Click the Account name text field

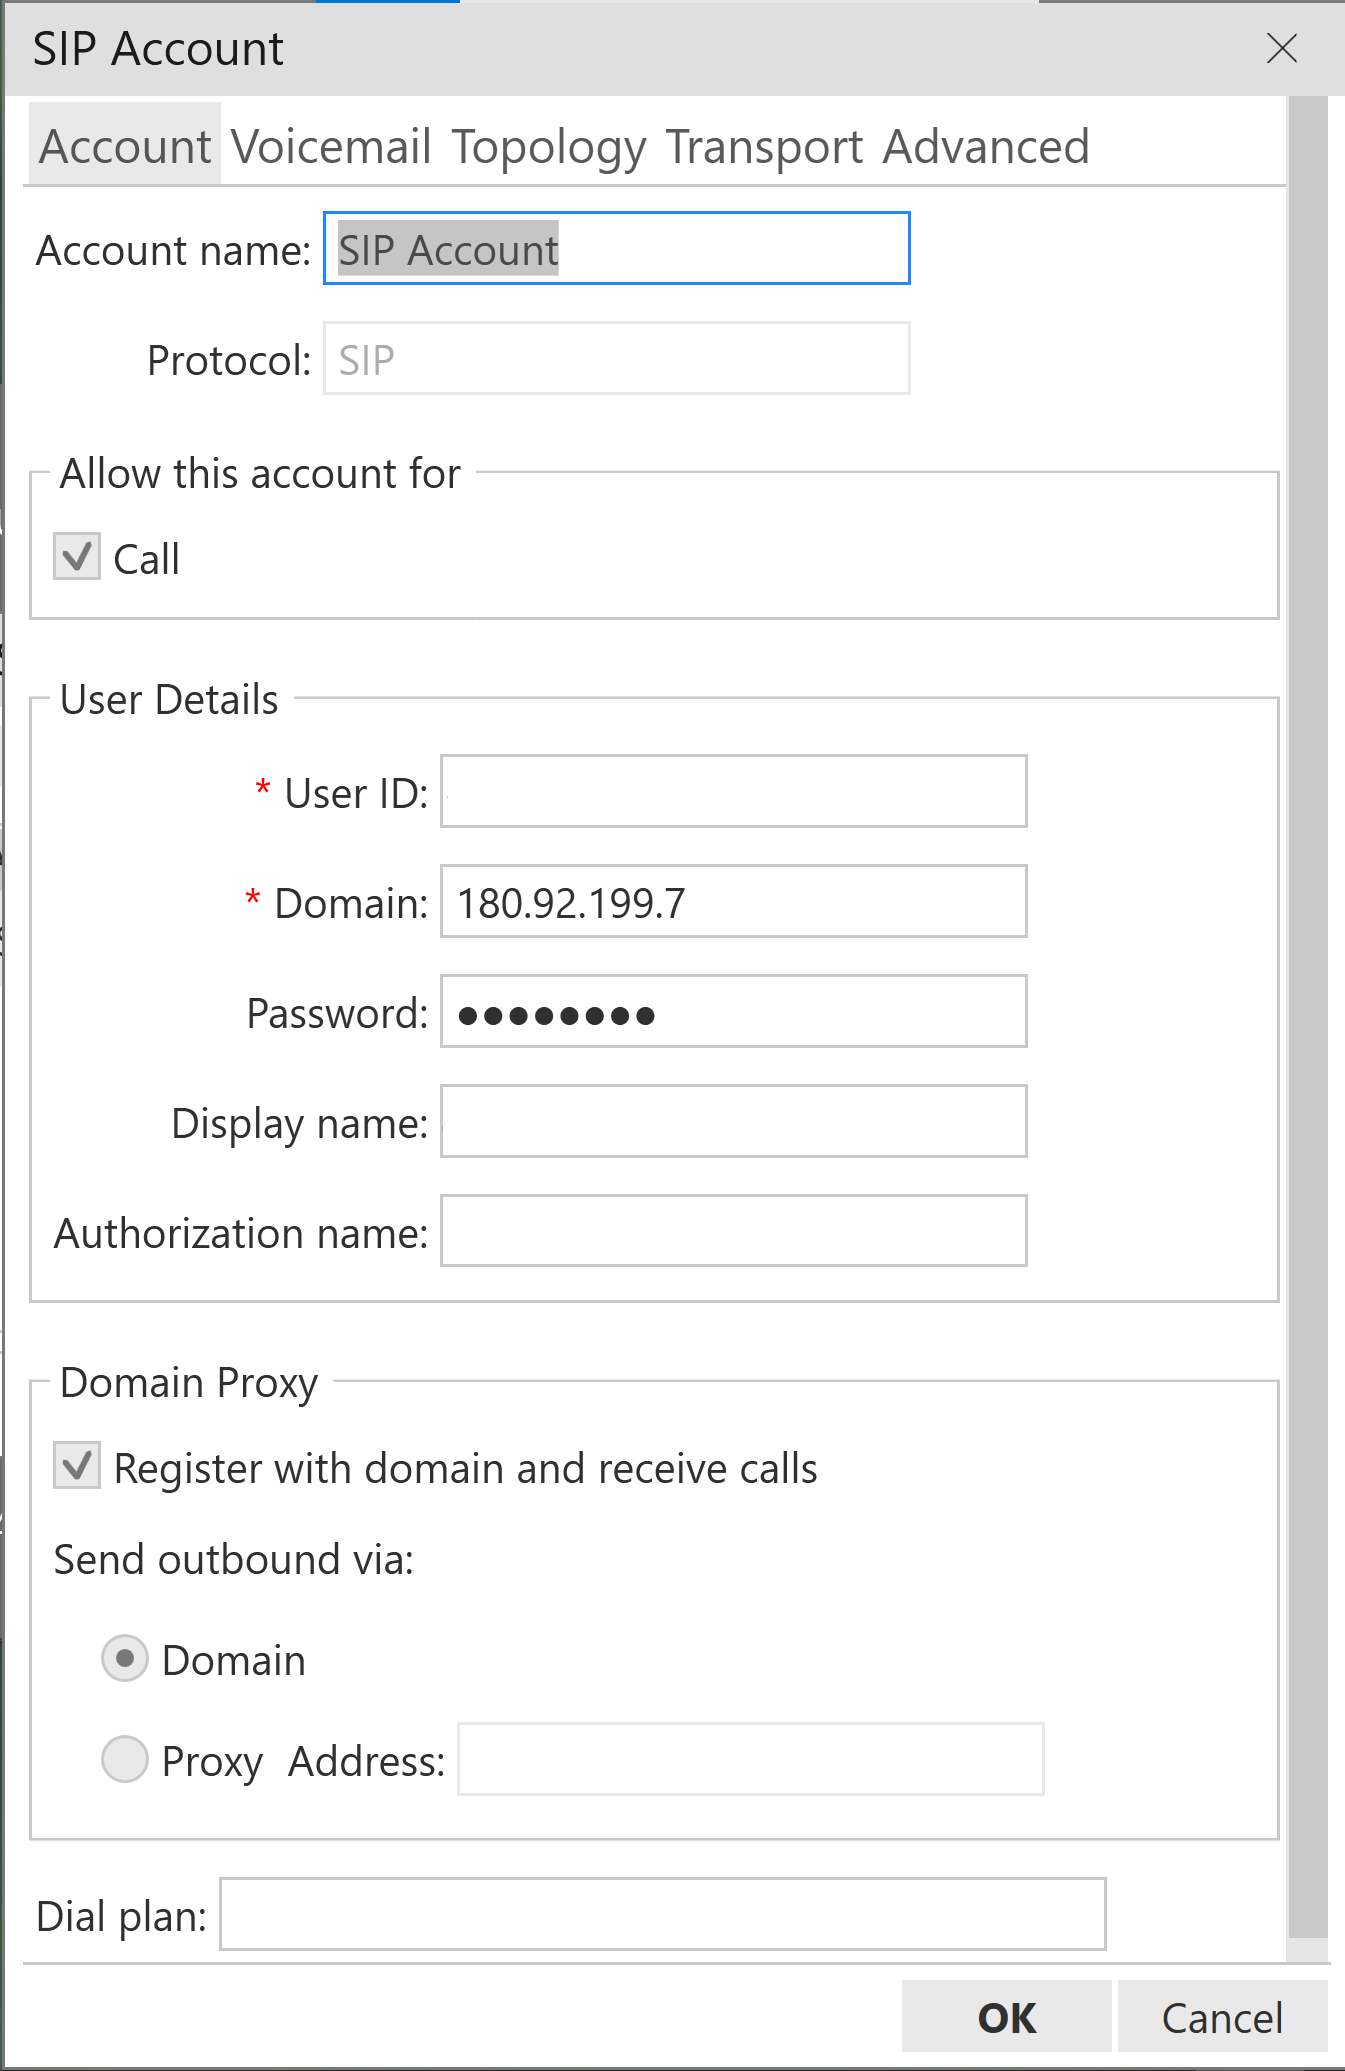pos(616,249)
